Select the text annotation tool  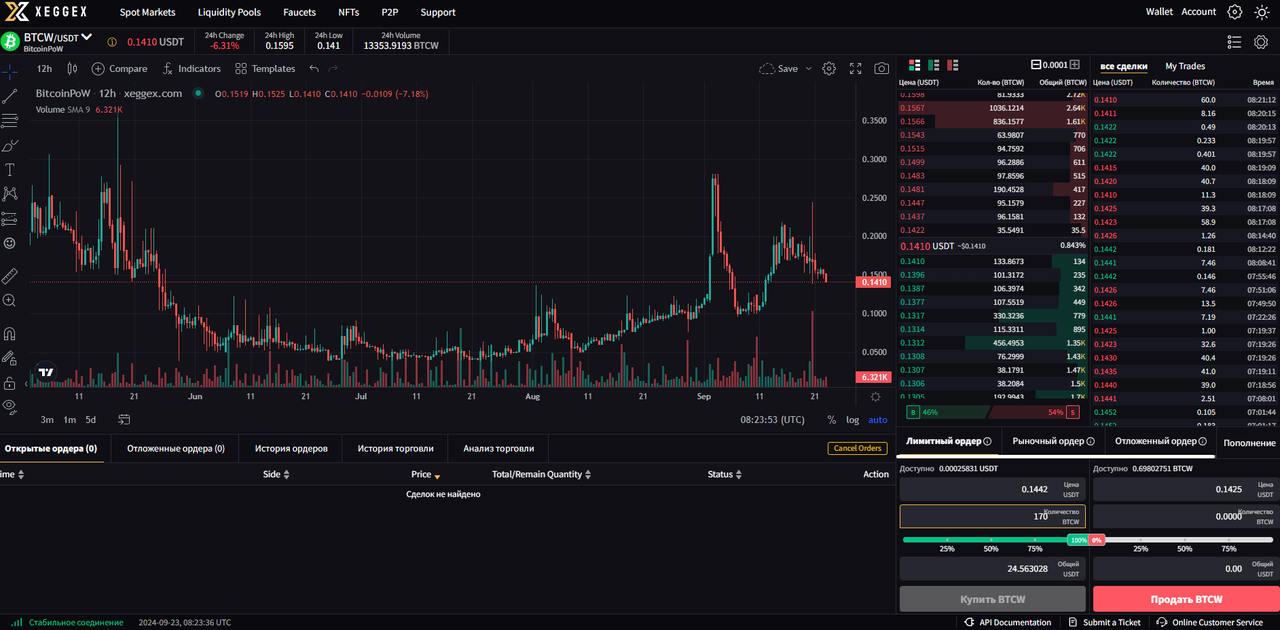pyautogui.click(x=10, y=170)
